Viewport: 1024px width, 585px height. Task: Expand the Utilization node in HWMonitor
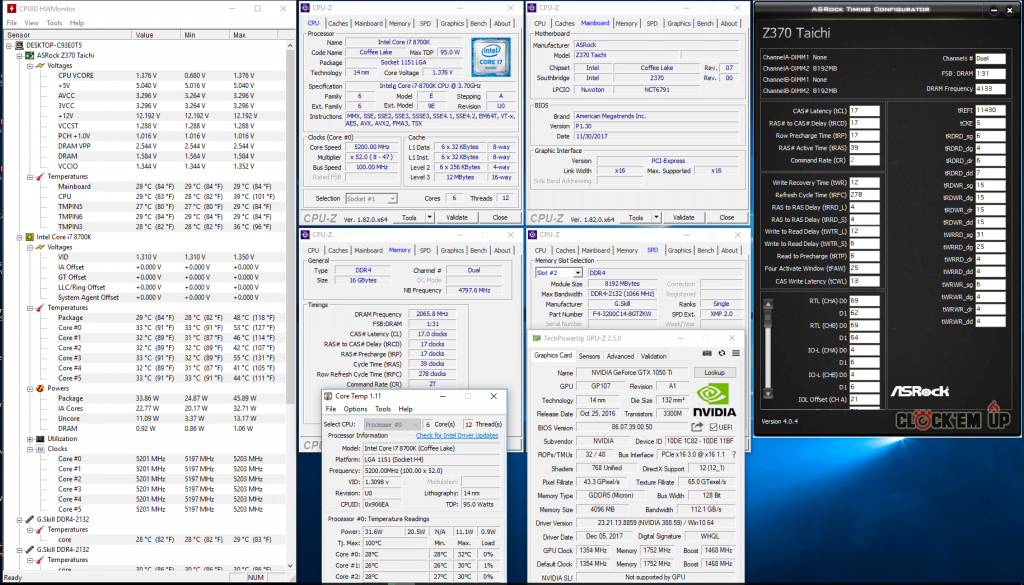point(28,438)
